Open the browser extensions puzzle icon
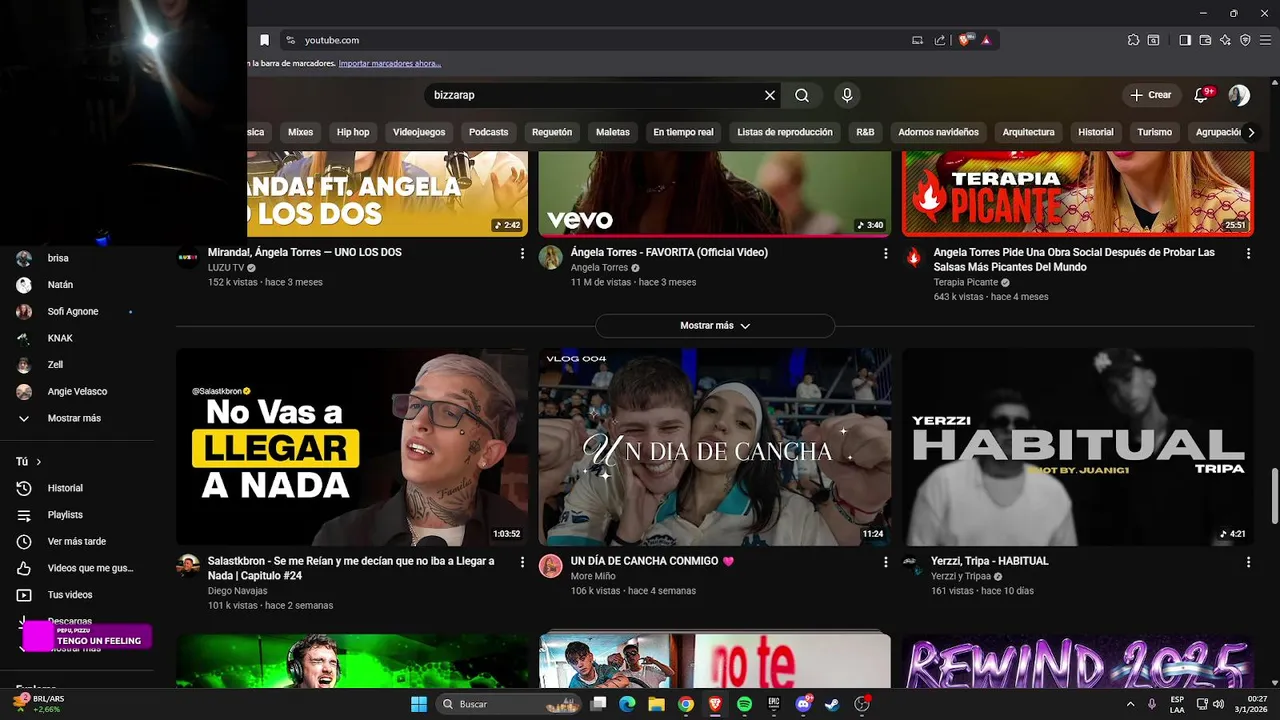The image size is (1280, 720). click(x=1133, y=40)
